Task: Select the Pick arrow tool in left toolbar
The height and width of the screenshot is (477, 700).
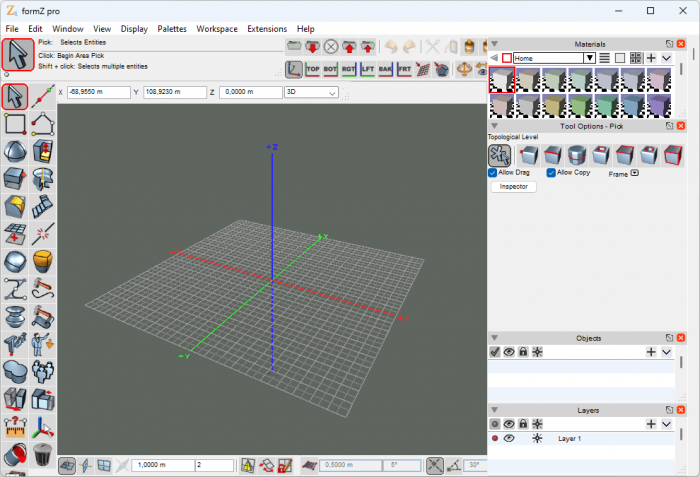Action: coord(15,96)
